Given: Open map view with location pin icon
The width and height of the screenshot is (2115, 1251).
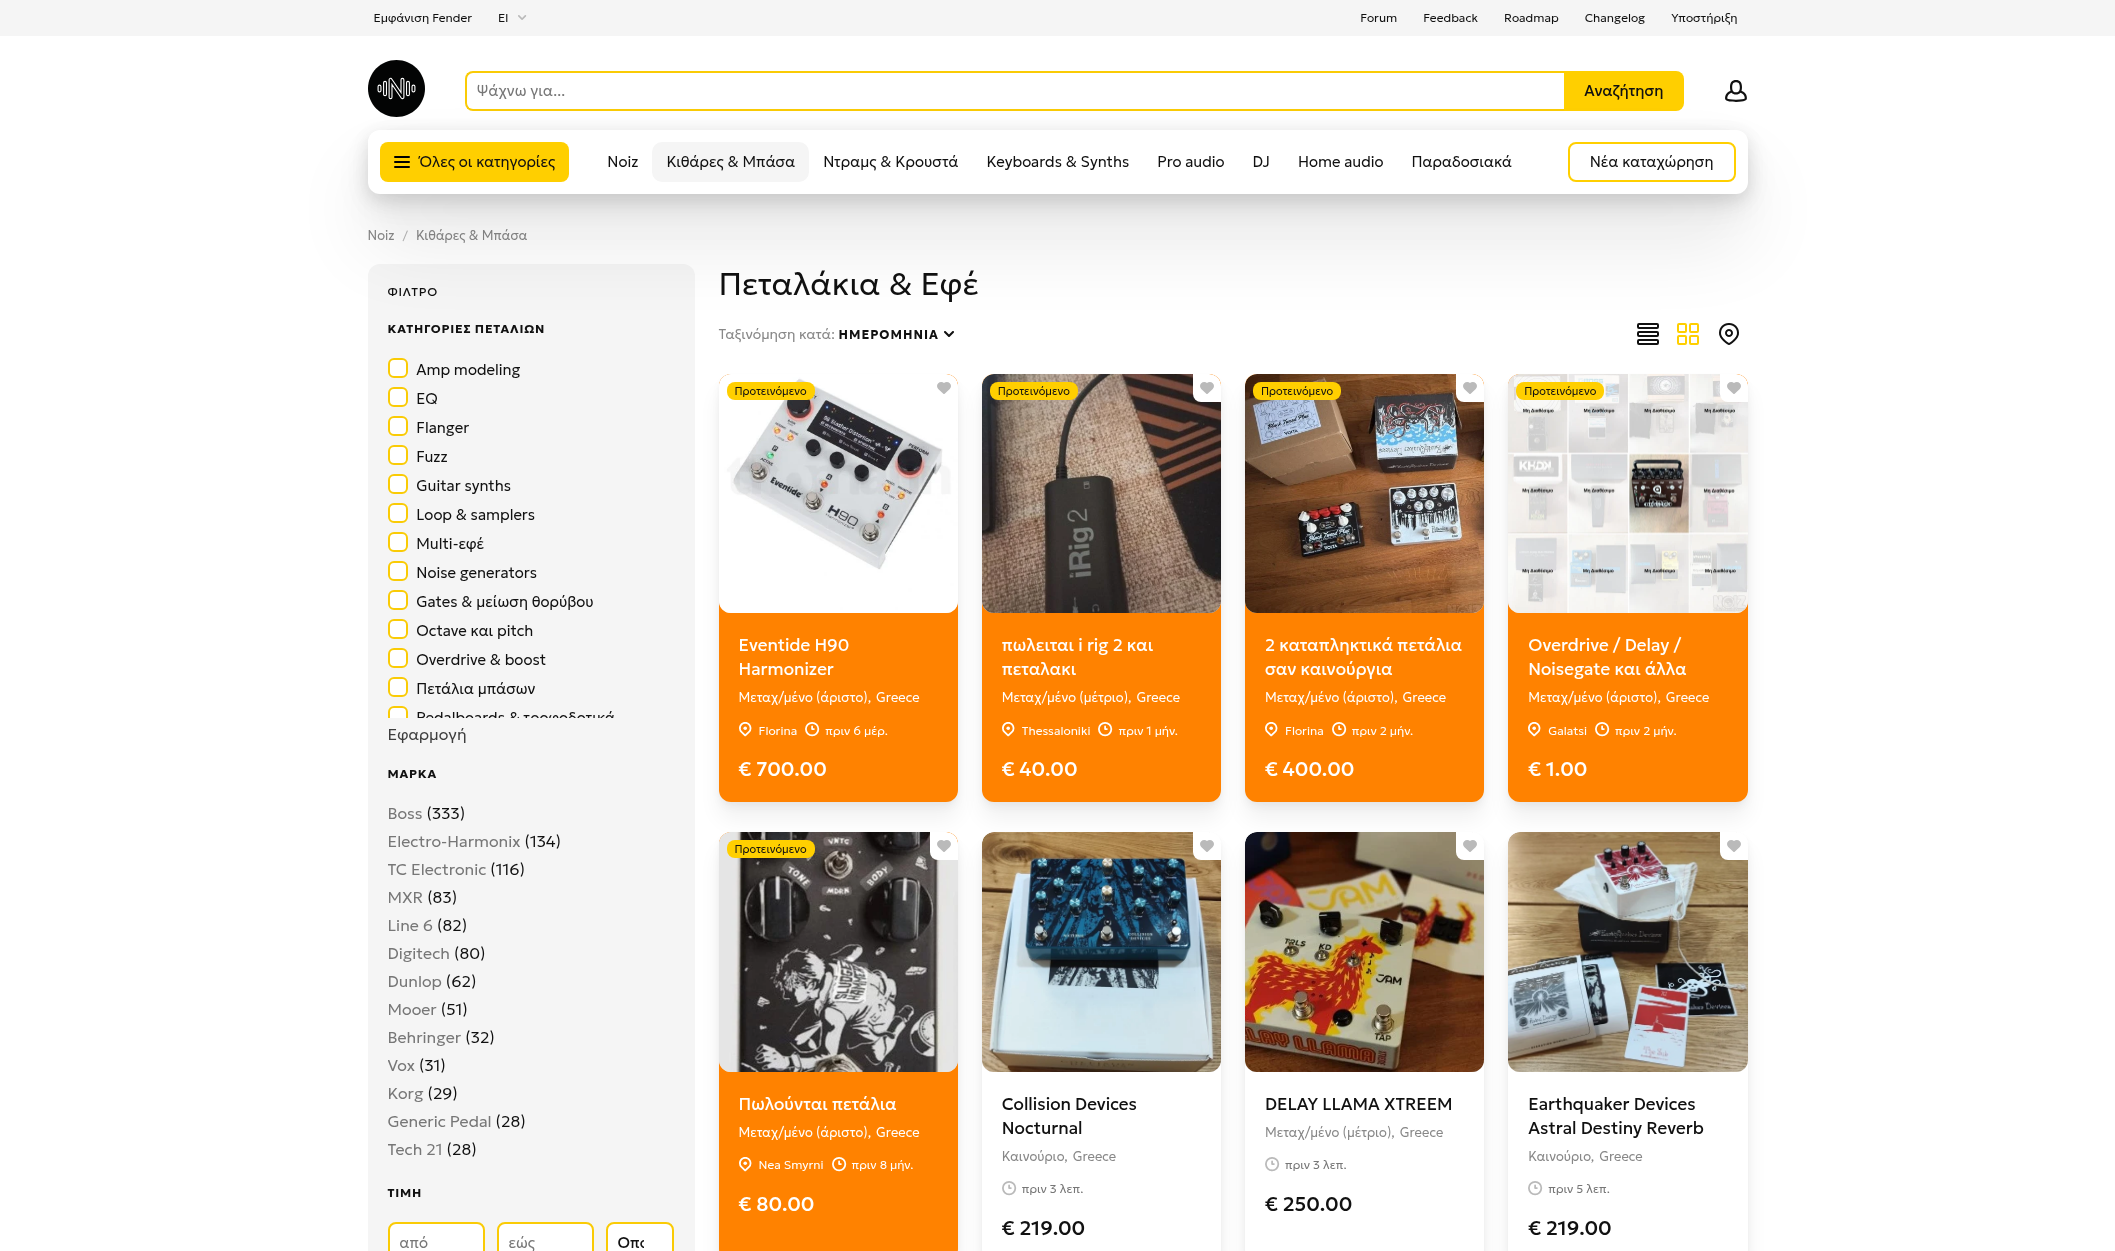Looking at the screenshot, I should 1728,334.
